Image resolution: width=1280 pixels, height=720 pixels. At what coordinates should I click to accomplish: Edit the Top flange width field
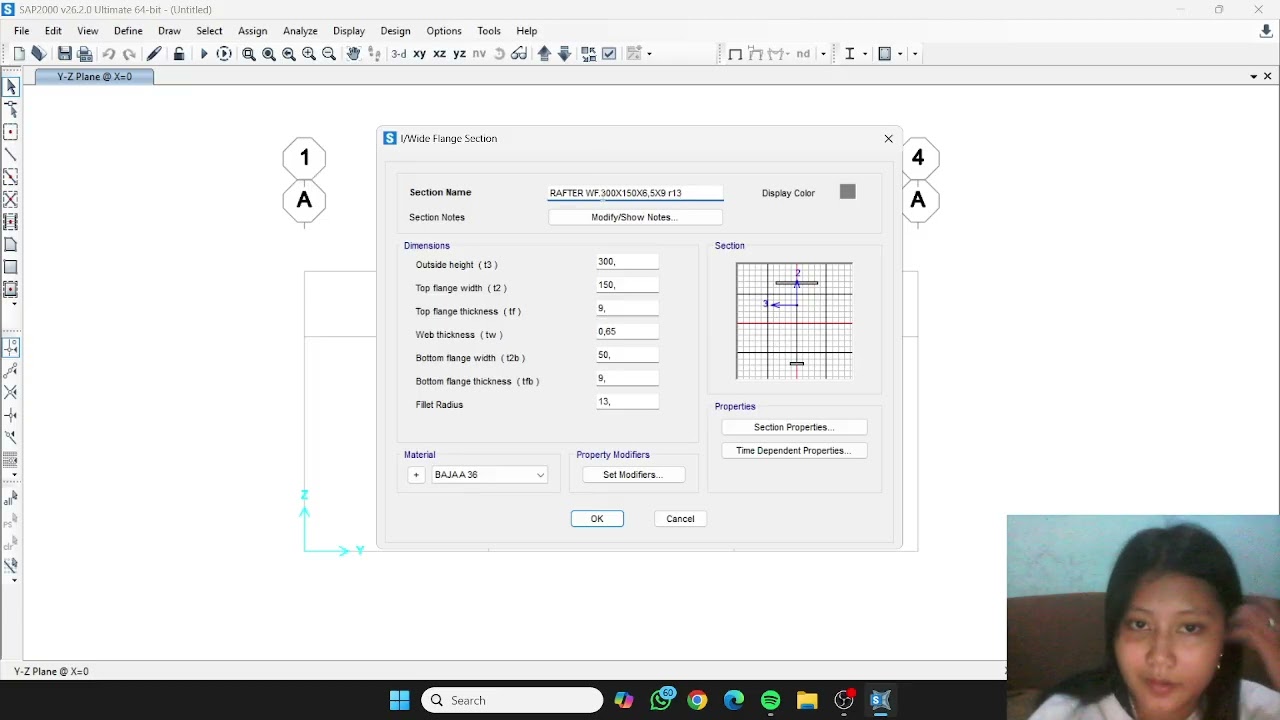628,285
